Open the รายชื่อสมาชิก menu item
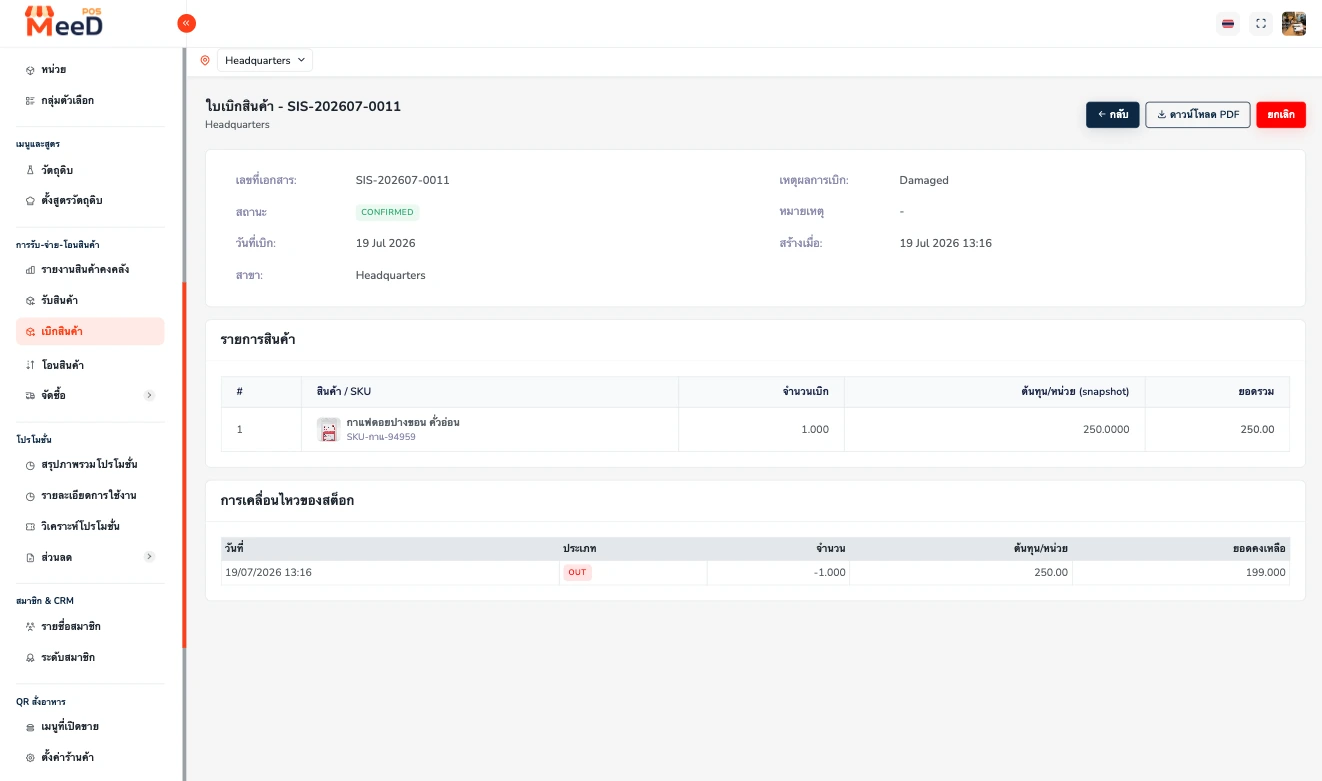 (90, 626)
